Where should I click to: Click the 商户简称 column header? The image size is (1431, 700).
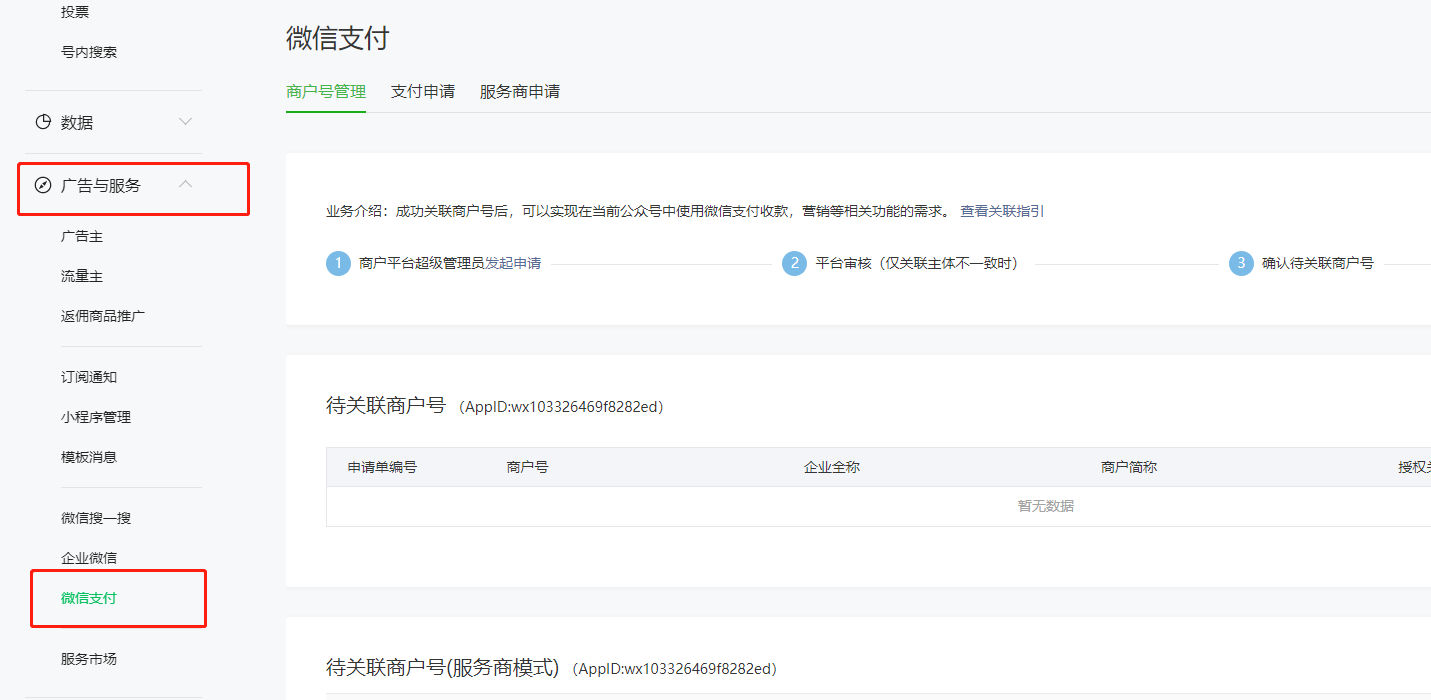1129,467
